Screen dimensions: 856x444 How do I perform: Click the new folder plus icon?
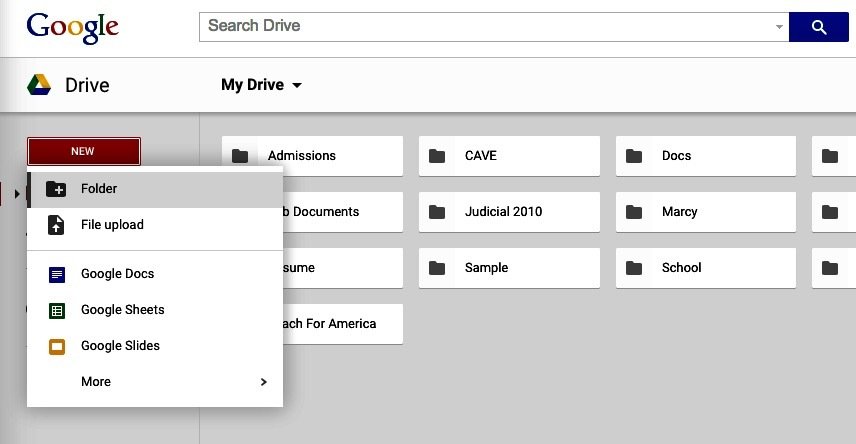click(x=56, y=189)
